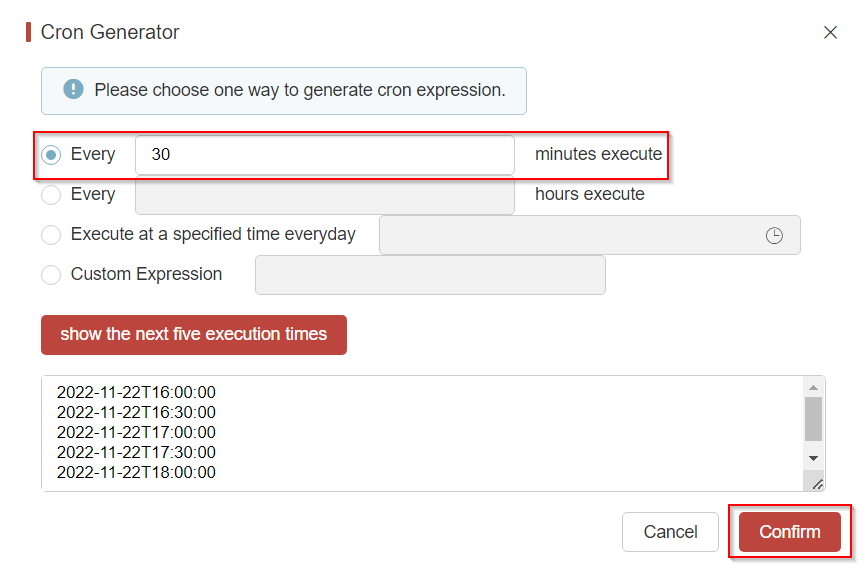
Task: Click the hours execute input field
Action: click(325, 195)
